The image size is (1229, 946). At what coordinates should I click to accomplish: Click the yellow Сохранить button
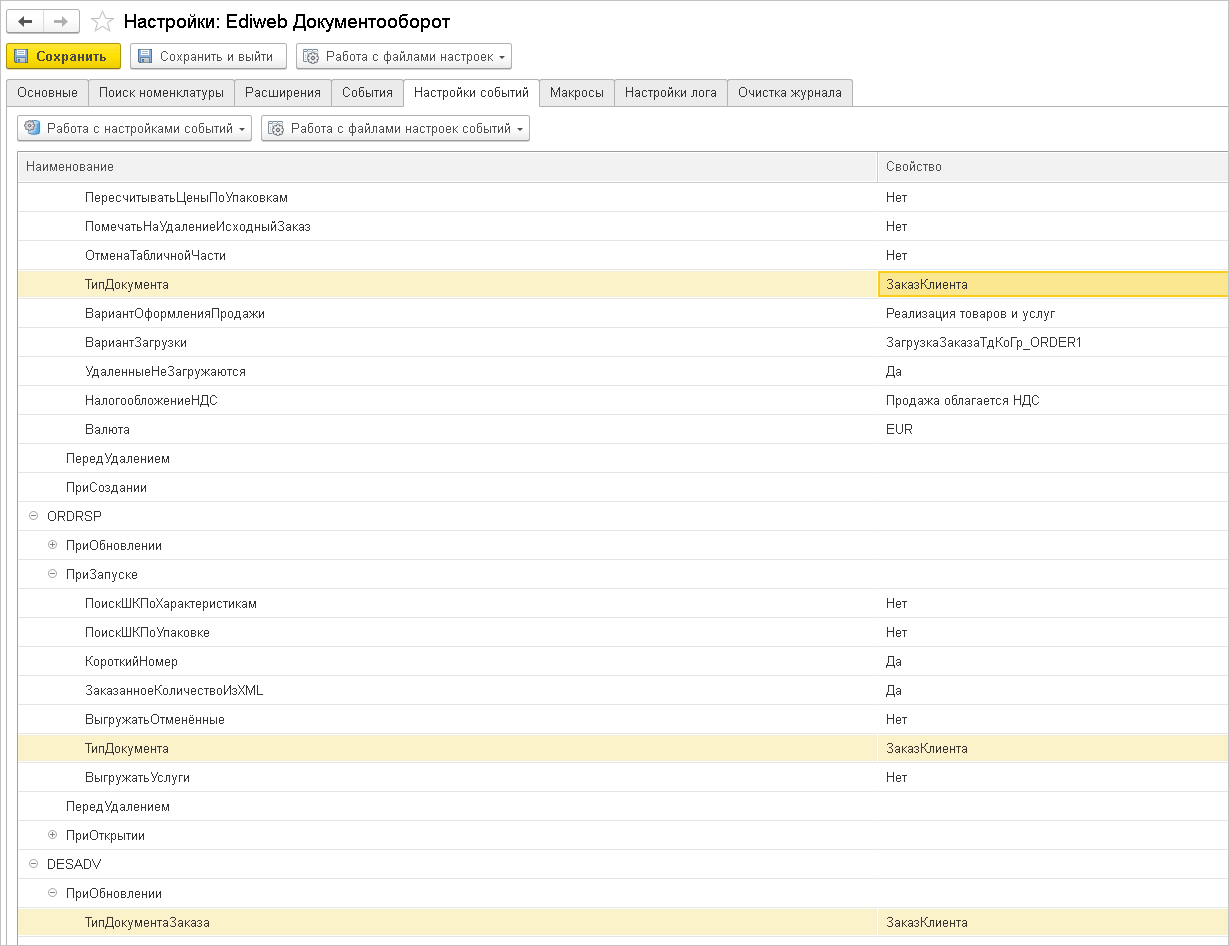[63, 56]
